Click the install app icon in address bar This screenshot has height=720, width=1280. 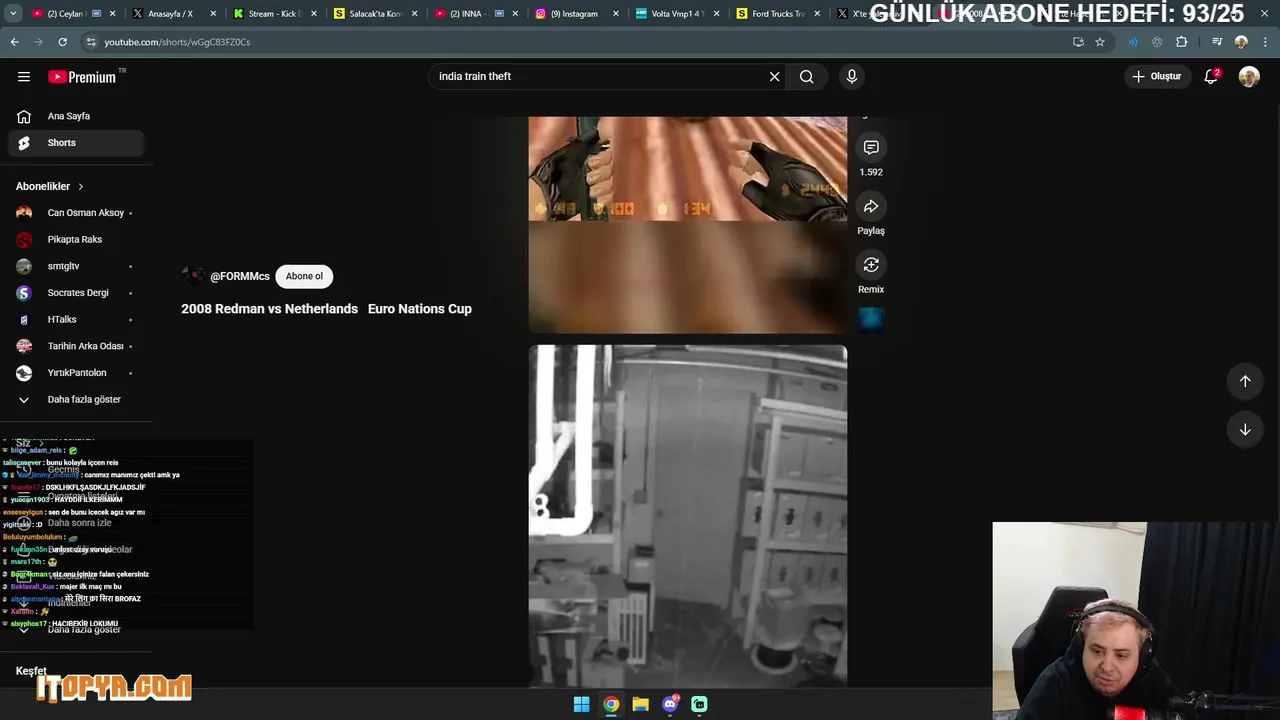coord(1078,42)
